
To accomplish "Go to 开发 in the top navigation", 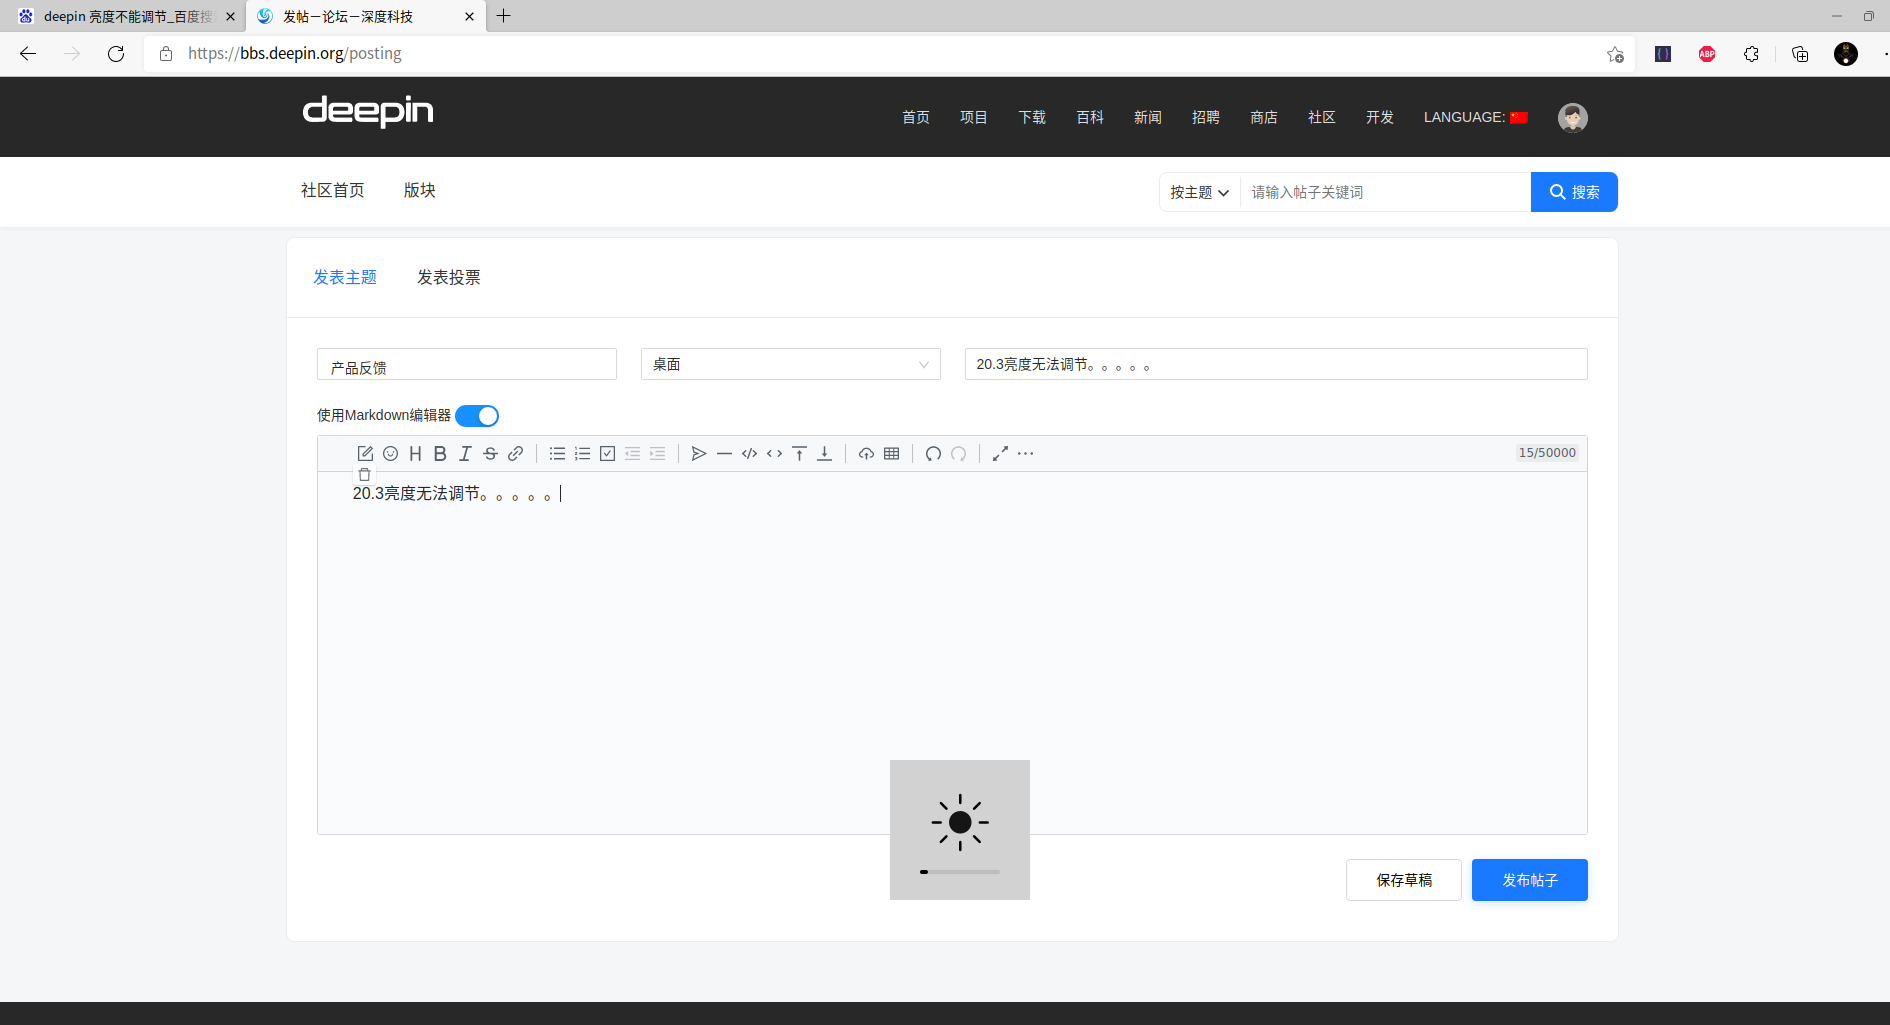I will 1380,117.
